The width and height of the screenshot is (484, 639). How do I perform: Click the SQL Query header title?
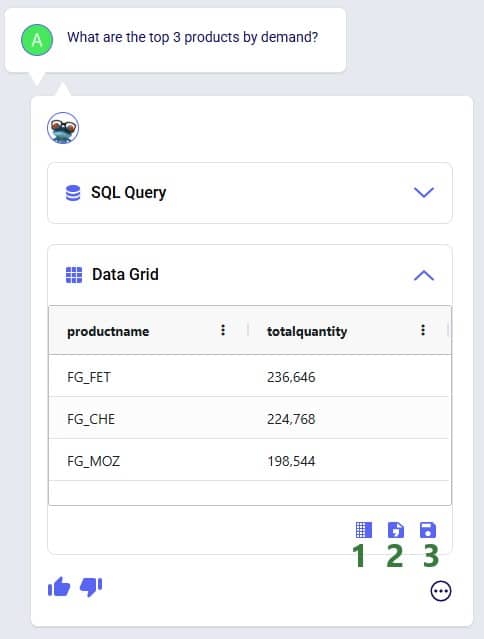click(128, 193)
